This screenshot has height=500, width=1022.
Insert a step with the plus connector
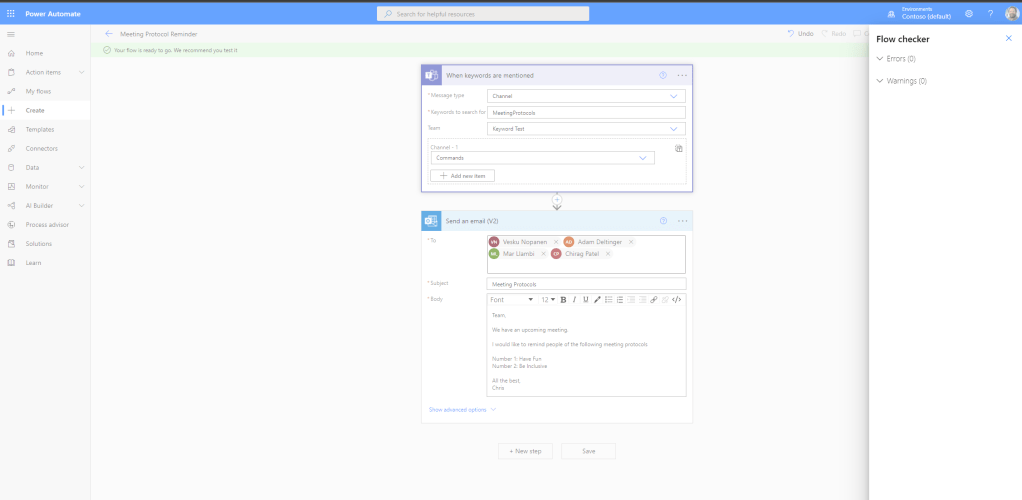(557, 199)
